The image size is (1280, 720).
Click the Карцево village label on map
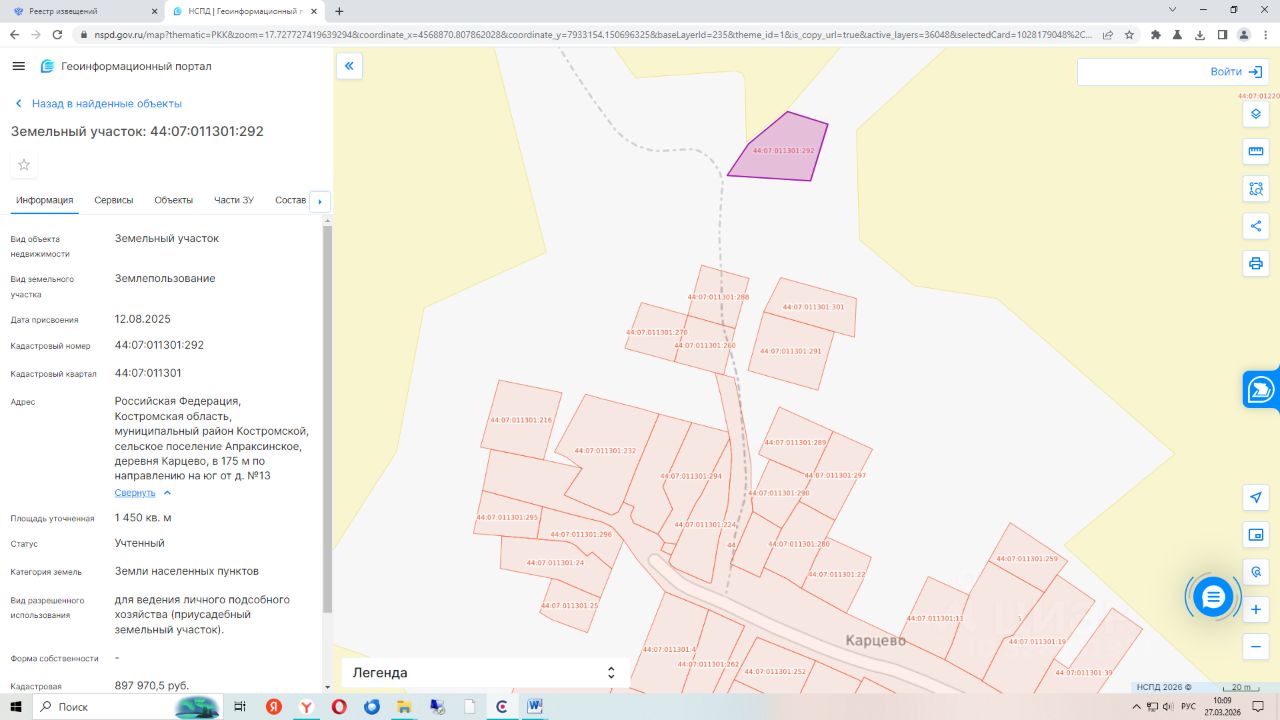point(875,640)
